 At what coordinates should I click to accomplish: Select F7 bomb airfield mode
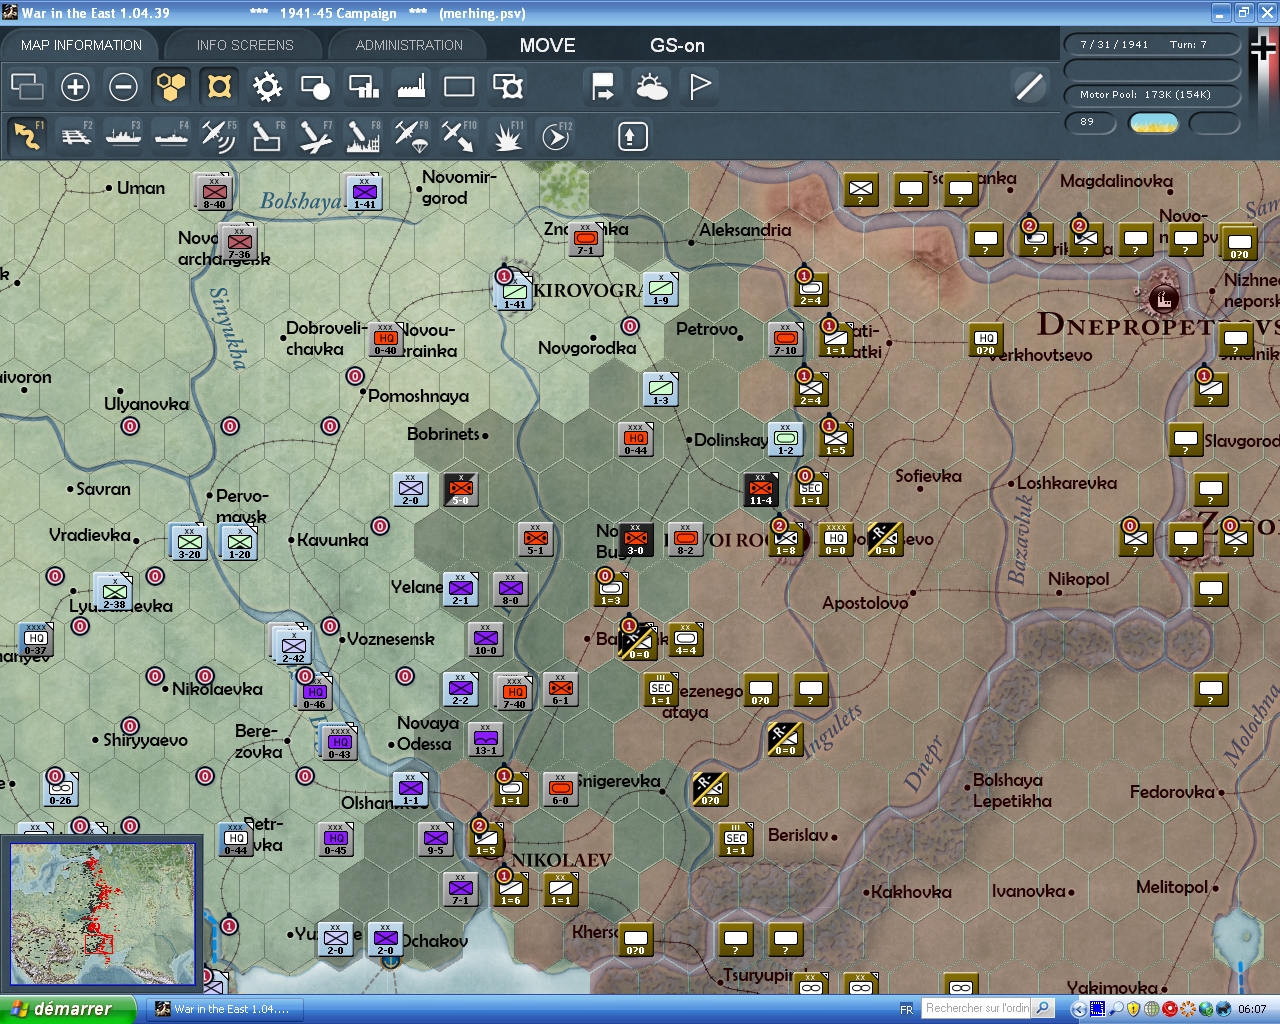coord(315,135)
